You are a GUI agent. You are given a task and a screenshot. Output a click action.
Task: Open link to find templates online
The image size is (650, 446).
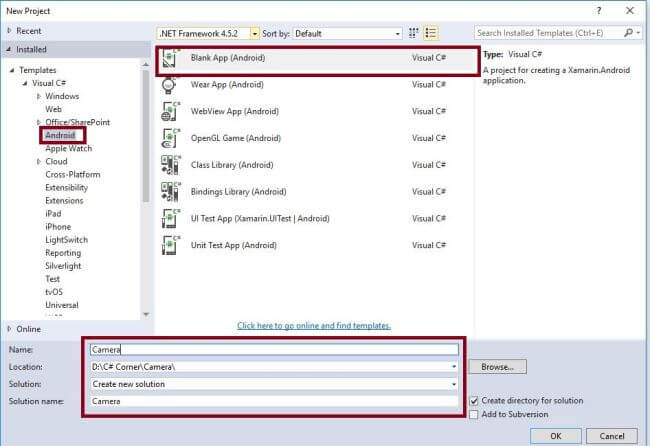pyautogui.click(x=314, y=326)
